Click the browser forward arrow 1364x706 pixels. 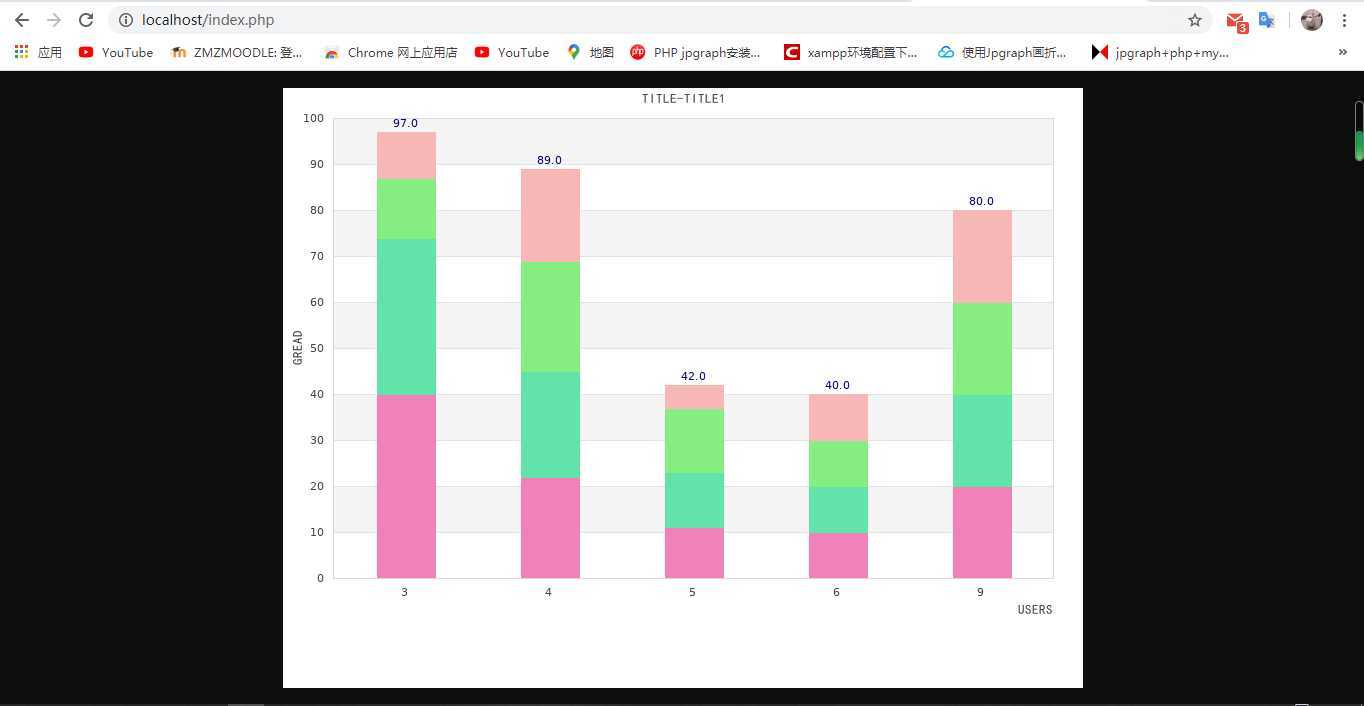tap(54, 20)
